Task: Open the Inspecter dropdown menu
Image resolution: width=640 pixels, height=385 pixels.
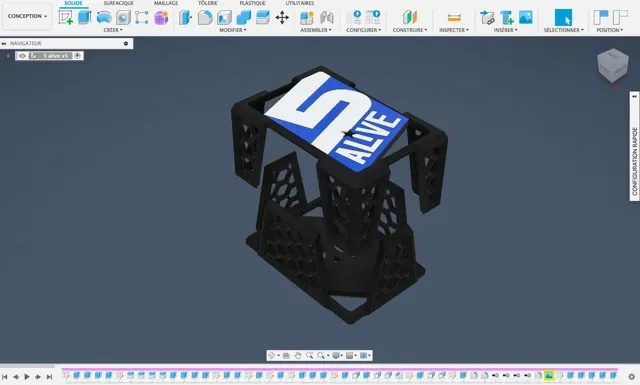Action: pos(454,30)
